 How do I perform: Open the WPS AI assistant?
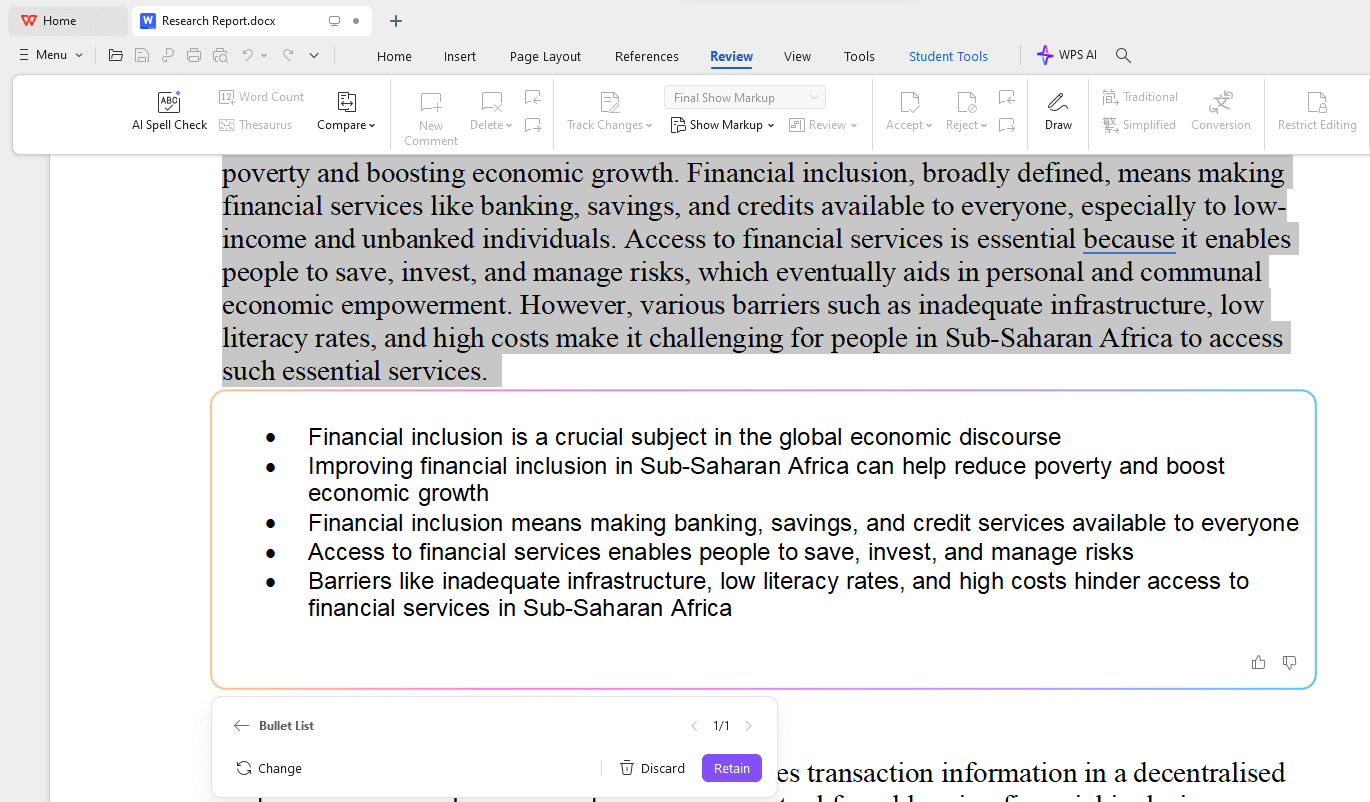1067,55
